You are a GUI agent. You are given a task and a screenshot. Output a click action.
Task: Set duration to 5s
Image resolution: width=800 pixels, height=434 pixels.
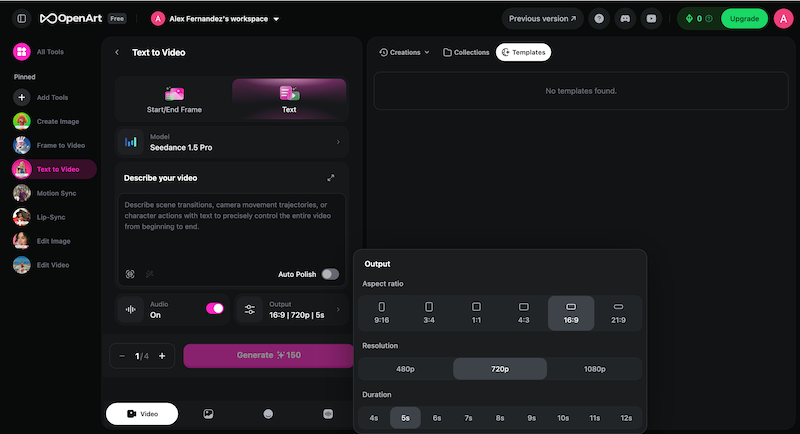click(405, 418)
